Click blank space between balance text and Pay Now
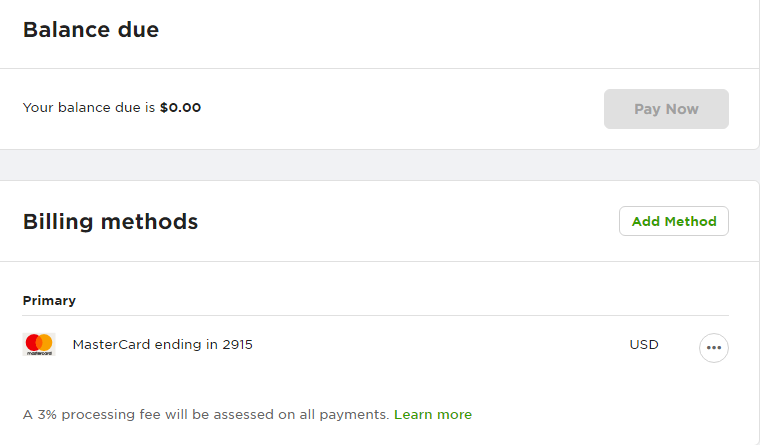760x445 pixels. [x=400, y=108]
